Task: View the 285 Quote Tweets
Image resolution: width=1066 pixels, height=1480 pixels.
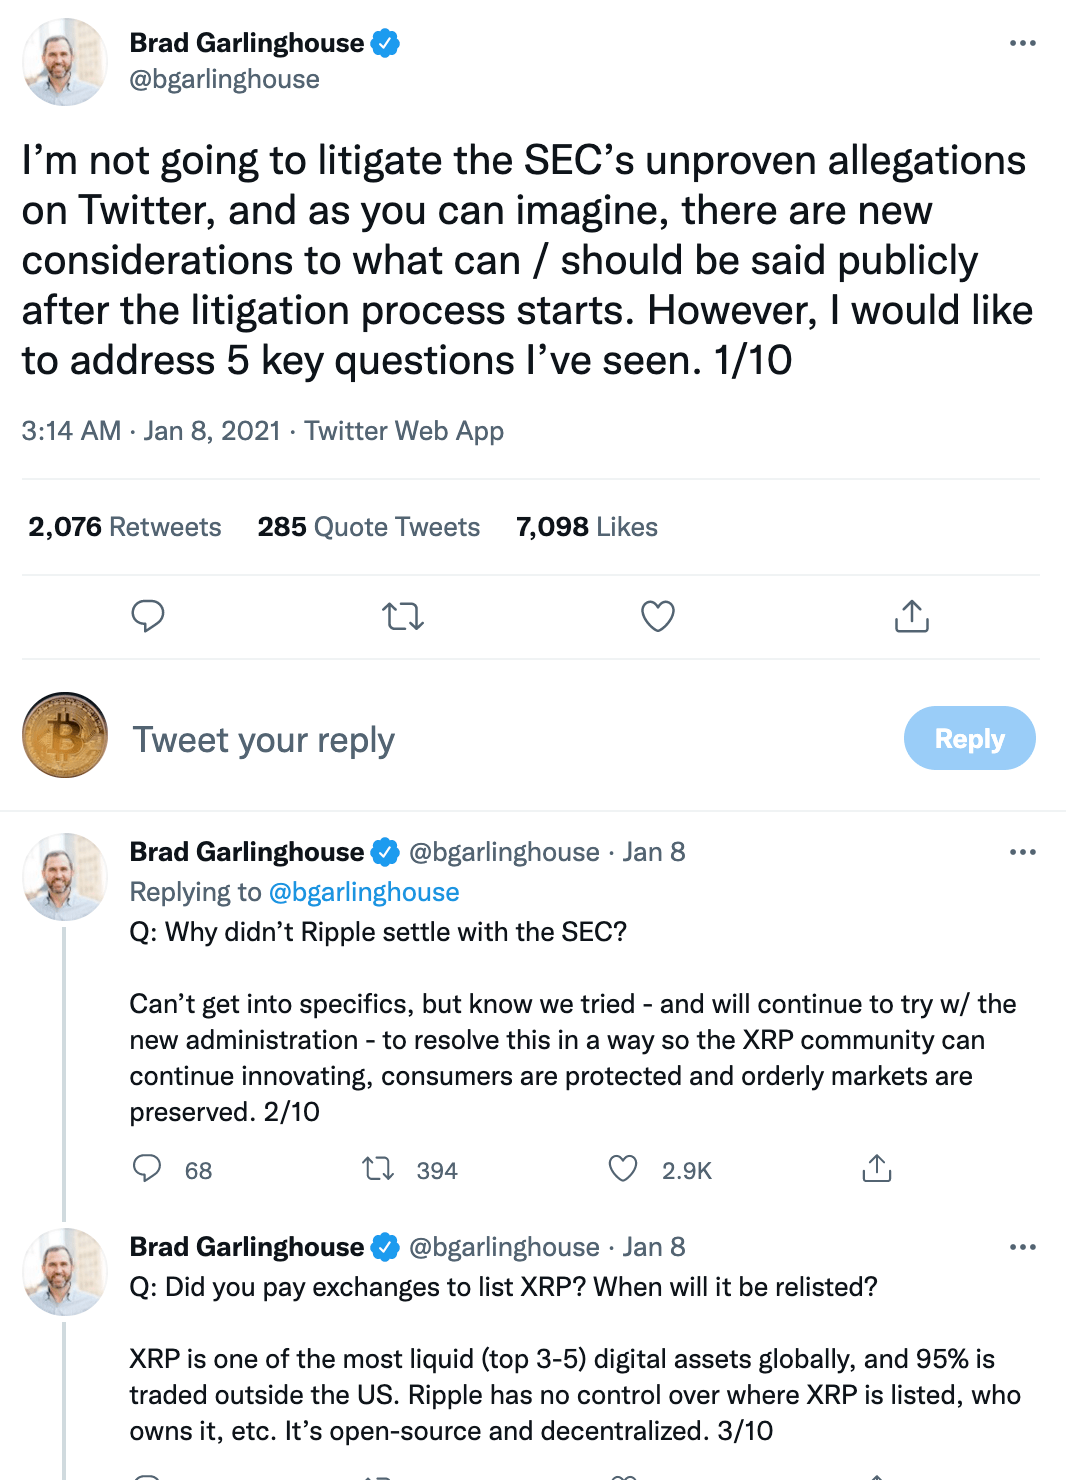Action: click(x=369, y=527)
